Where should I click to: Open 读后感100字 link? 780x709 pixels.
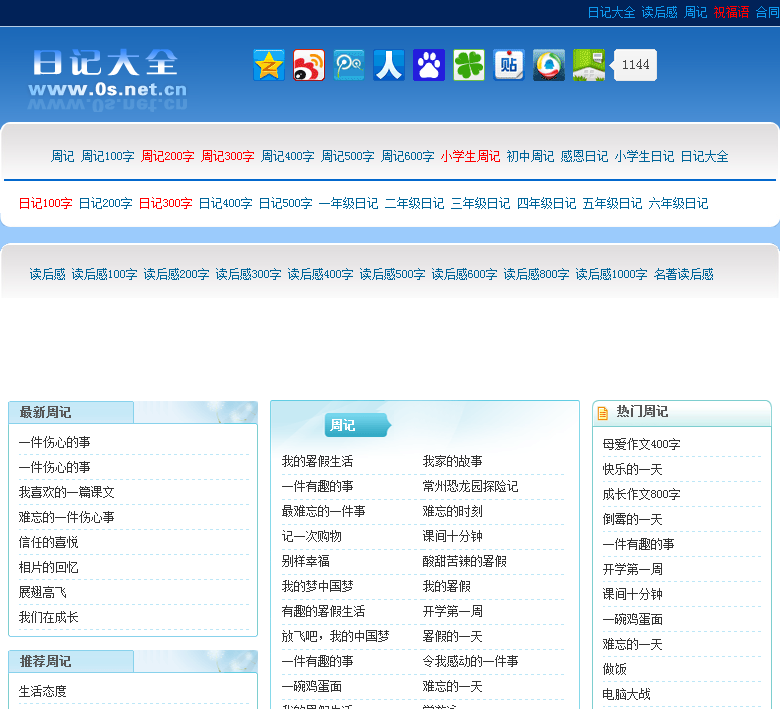(x=104, y=274)
